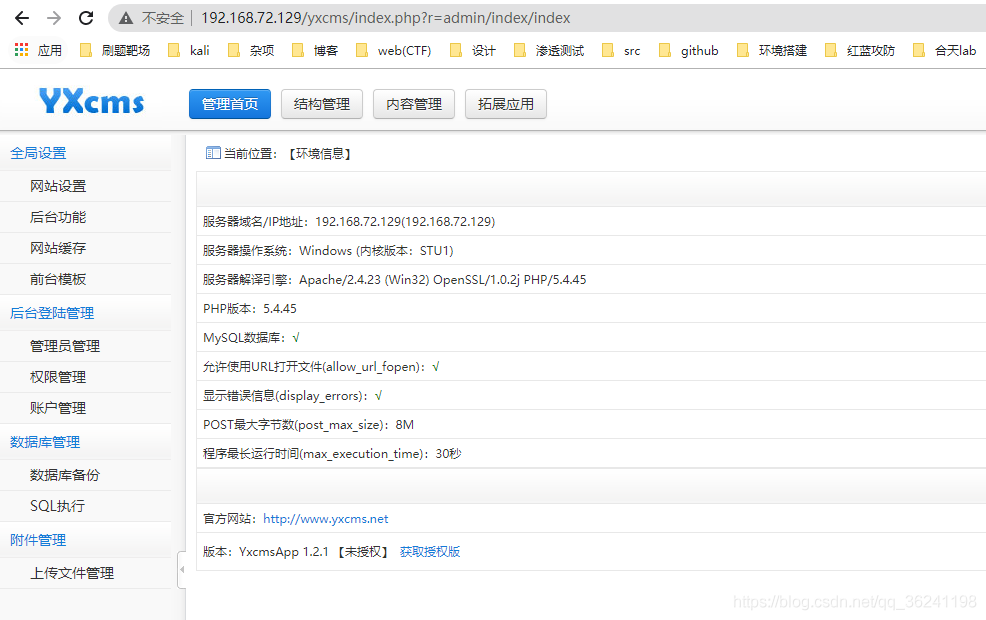The image size is (986, 620).
Task: Click the allow_url_fopen row
Action: [591, 367]
